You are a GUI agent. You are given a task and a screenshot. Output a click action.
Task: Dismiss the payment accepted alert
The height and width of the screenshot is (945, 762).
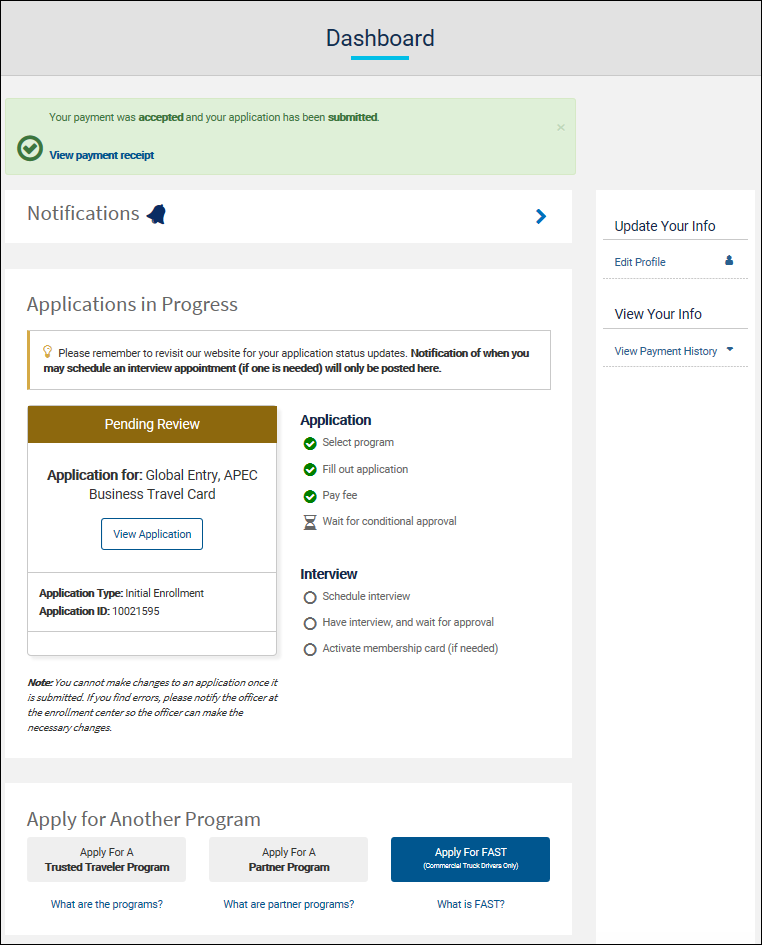tap(560, 127)
